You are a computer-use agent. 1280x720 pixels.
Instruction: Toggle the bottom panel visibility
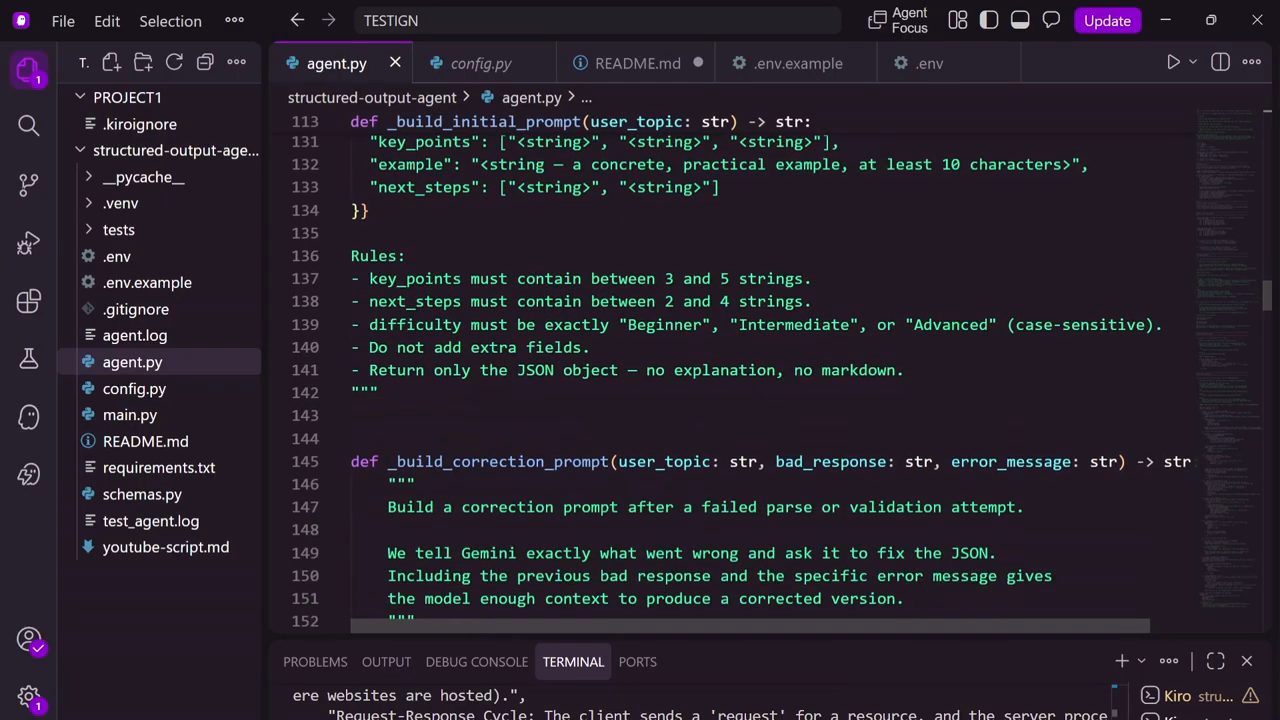pyautogui.click(x=1020, y=20)
